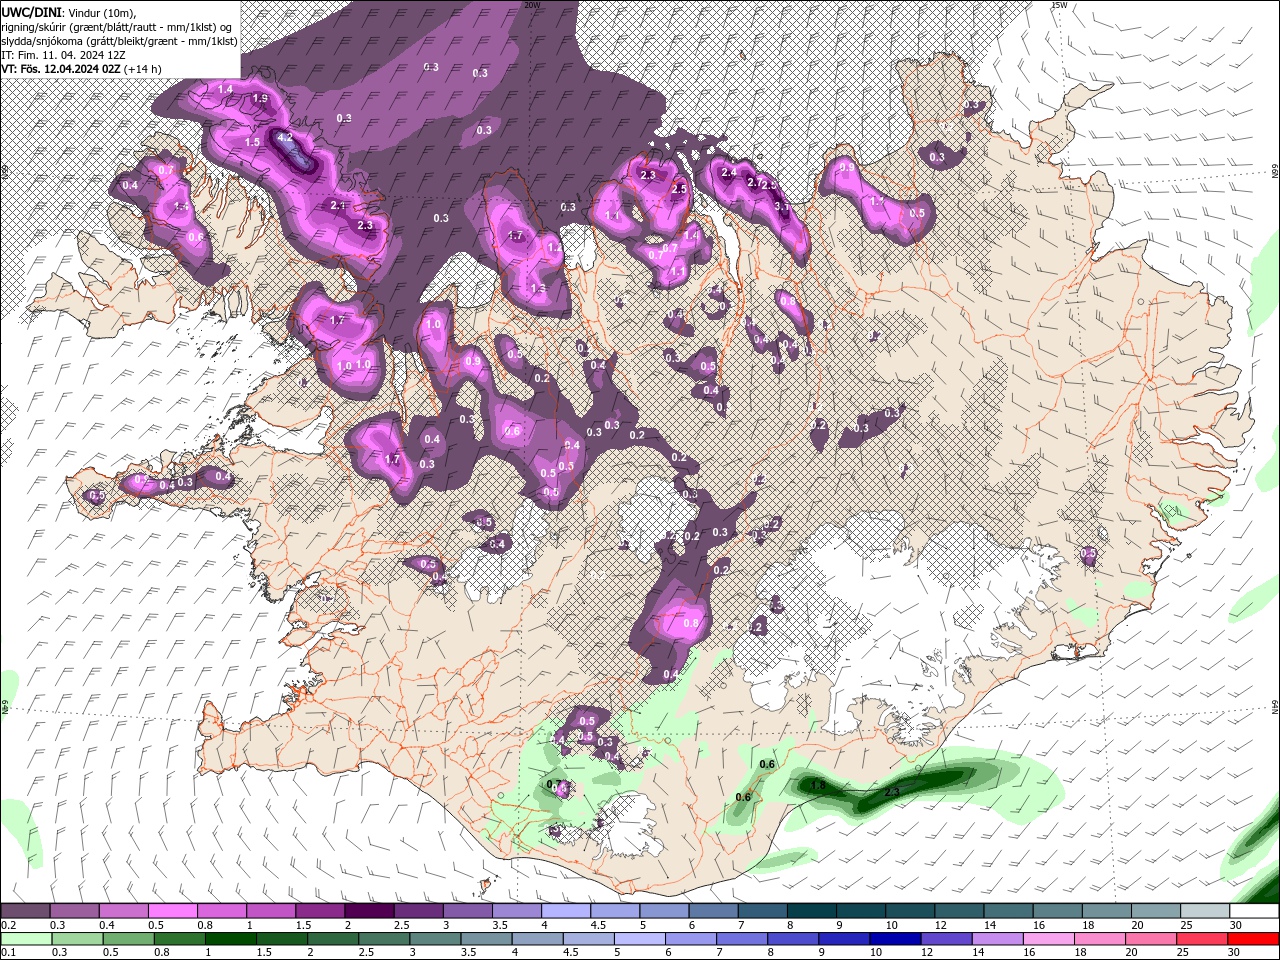Click the 'VT: Fös. 12.04.2024 02Z' valid time text
Screen dimensions: 1280x960
coord(61,69)
